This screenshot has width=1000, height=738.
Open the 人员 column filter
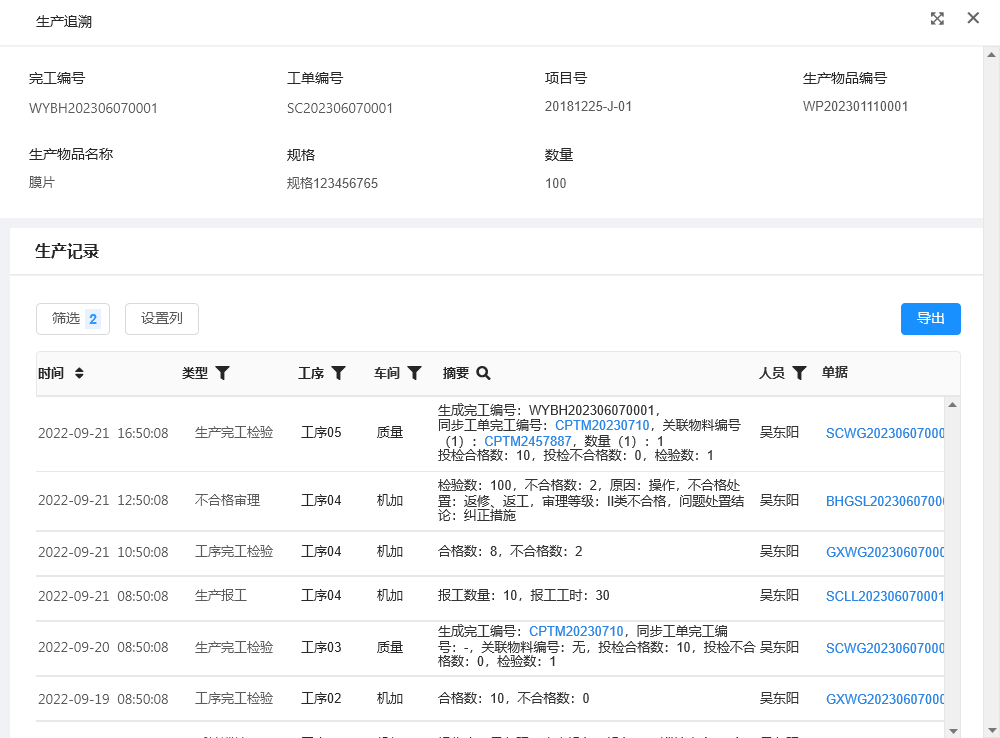click(x=799, y=373)
